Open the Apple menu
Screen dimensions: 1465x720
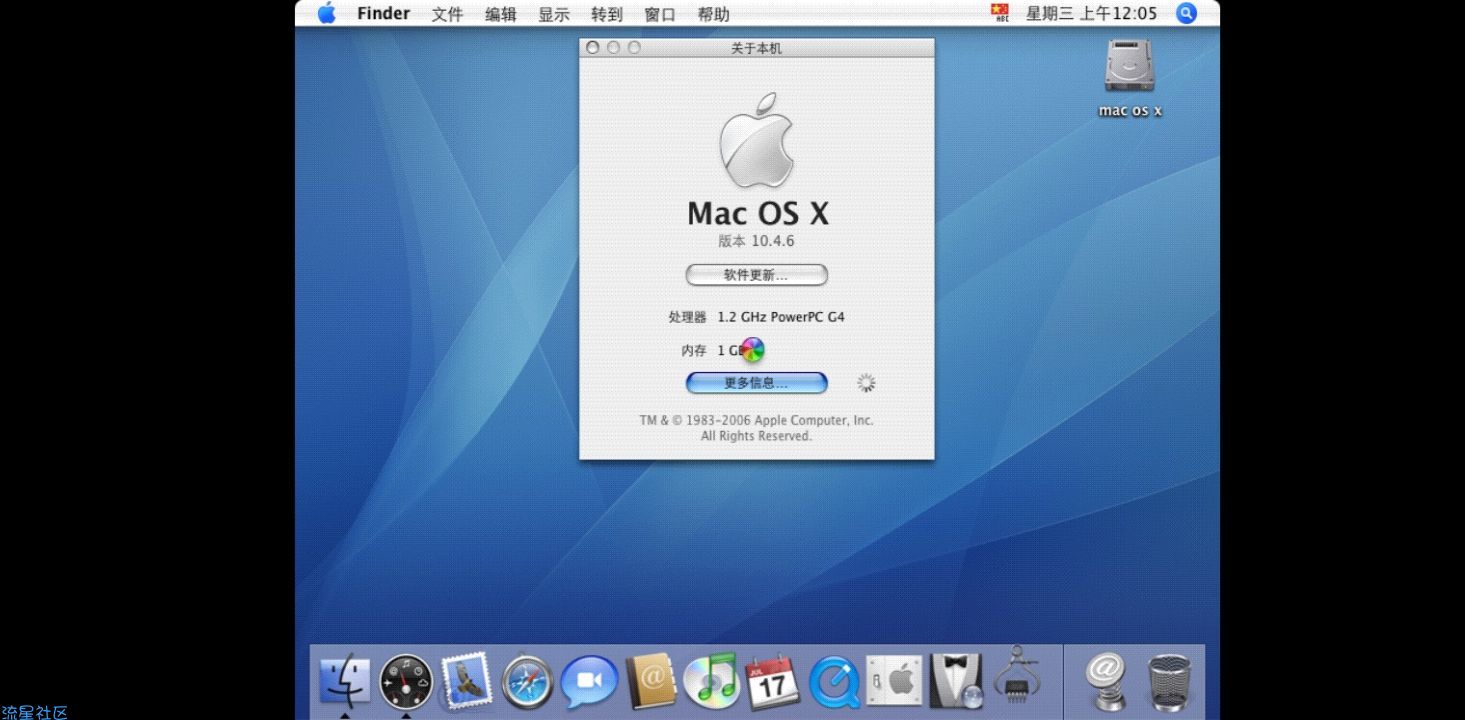tap(327, 13)
